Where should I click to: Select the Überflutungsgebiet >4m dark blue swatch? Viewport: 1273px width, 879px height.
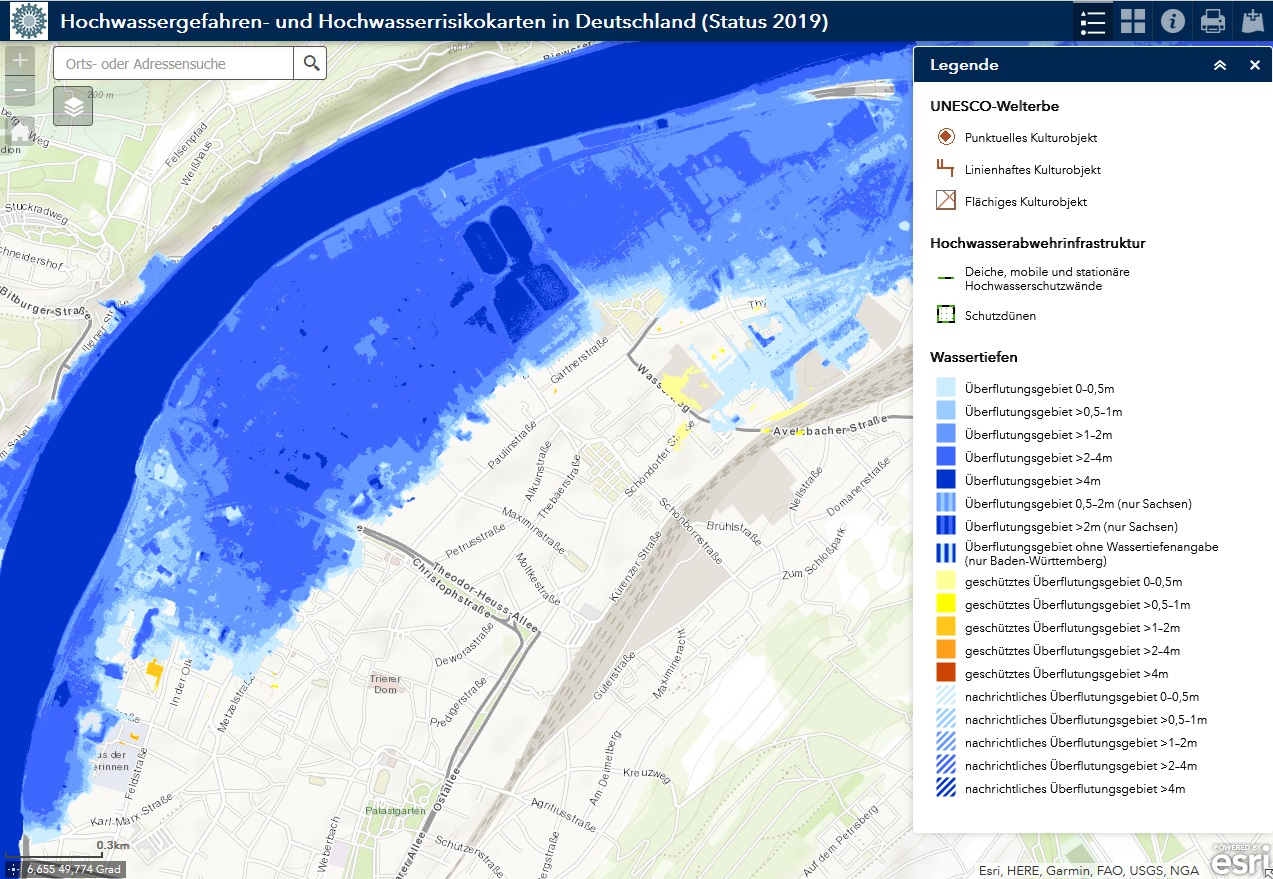coord(946,479)
